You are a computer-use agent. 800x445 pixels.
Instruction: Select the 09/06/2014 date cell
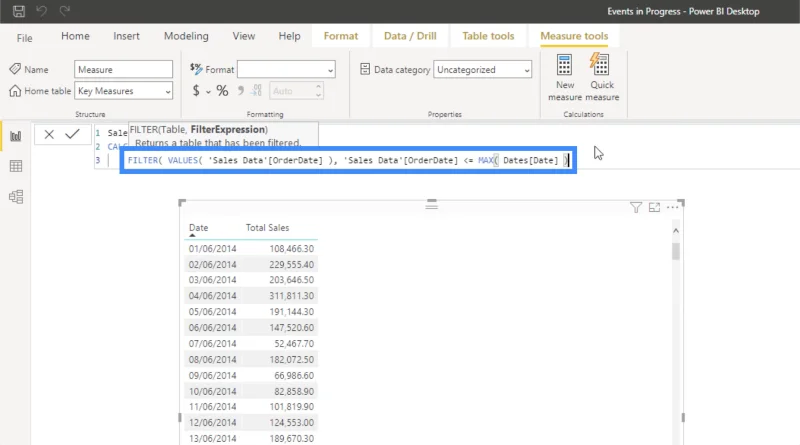(212, 375)
